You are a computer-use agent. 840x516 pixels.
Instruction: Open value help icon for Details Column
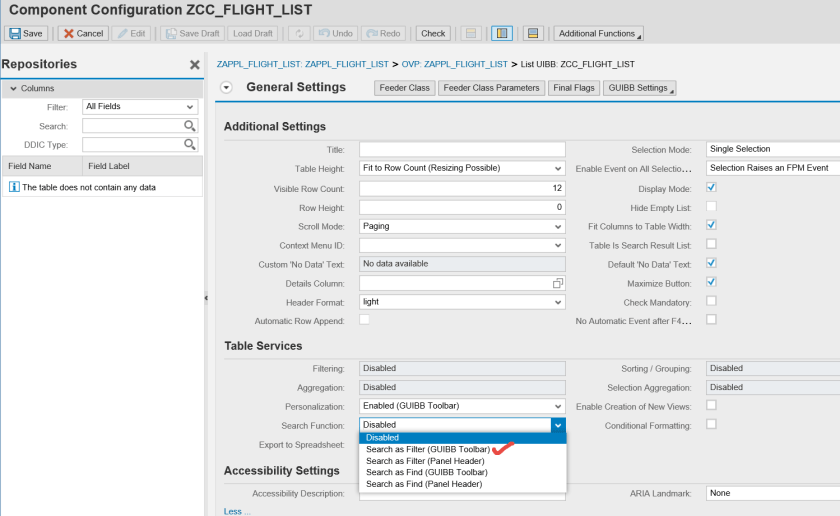pos(558,284)
